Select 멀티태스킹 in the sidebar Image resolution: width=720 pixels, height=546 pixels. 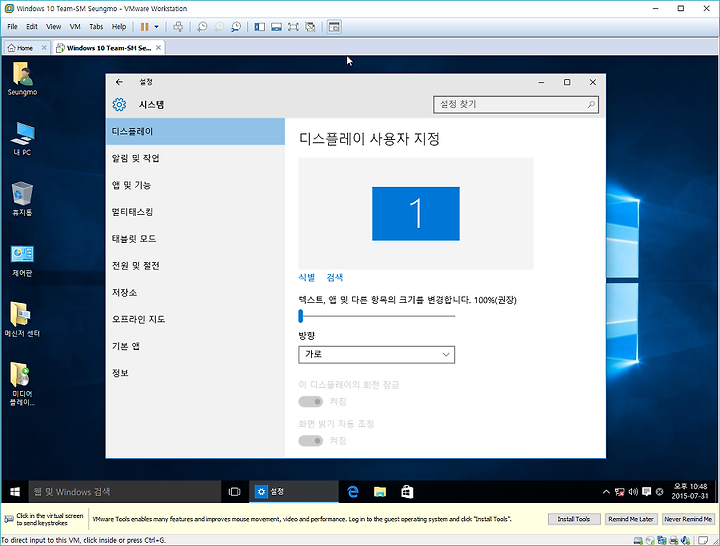click(195, 212)
